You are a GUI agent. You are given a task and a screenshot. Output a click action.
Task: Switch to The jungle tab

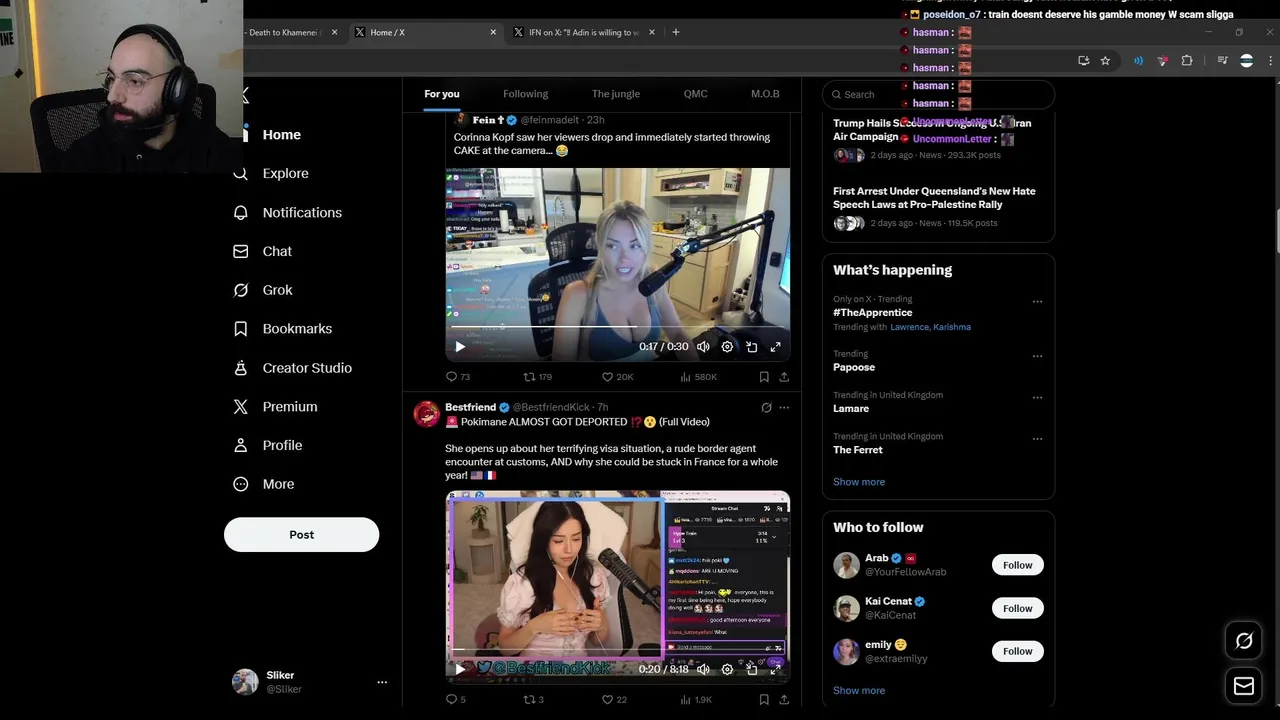click(616, 94)
